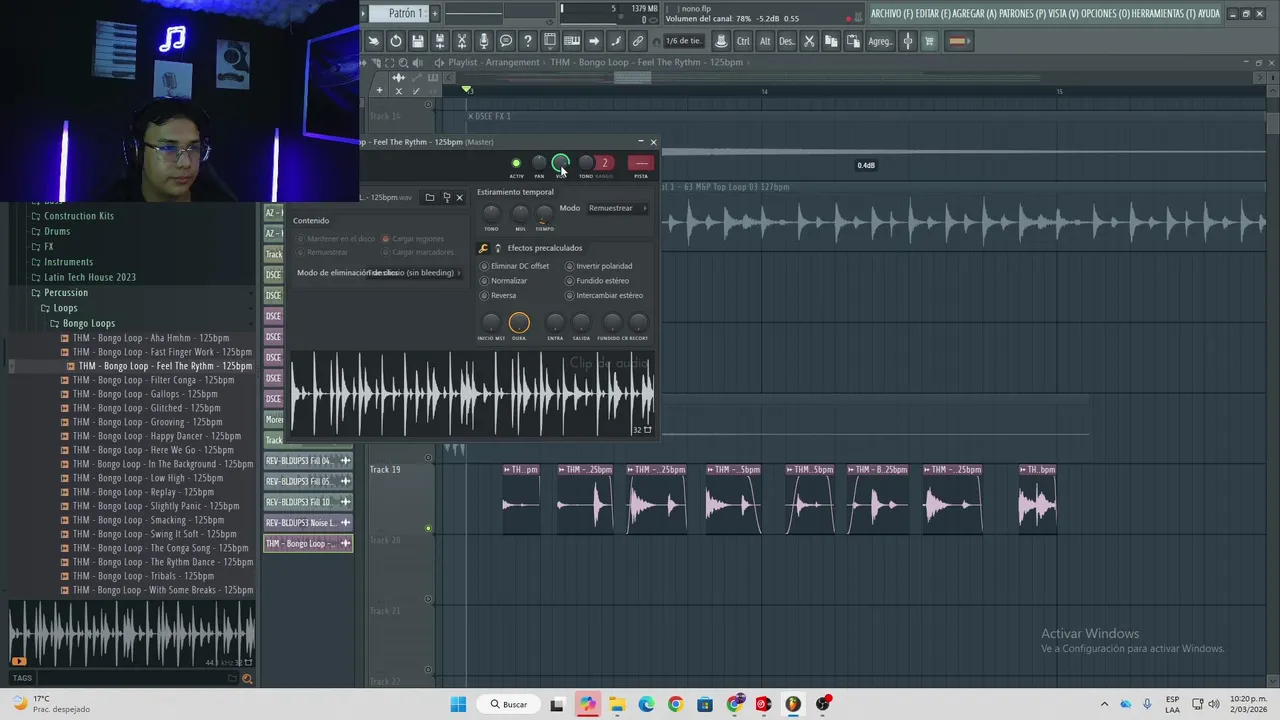The height and width of the screenshot is (720, 1280).
Task: Open the Modo Remuestrear dropdown
Action: 617,208
